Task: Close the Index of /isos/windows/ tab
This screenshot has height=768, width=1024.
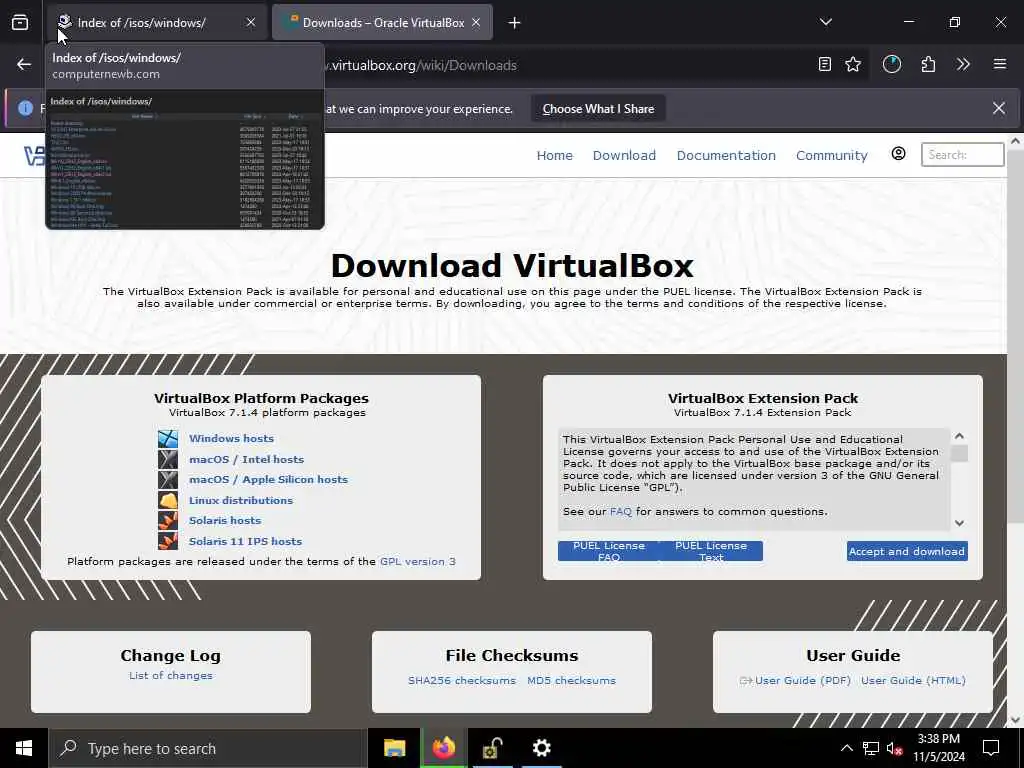Action: [251, 22]
